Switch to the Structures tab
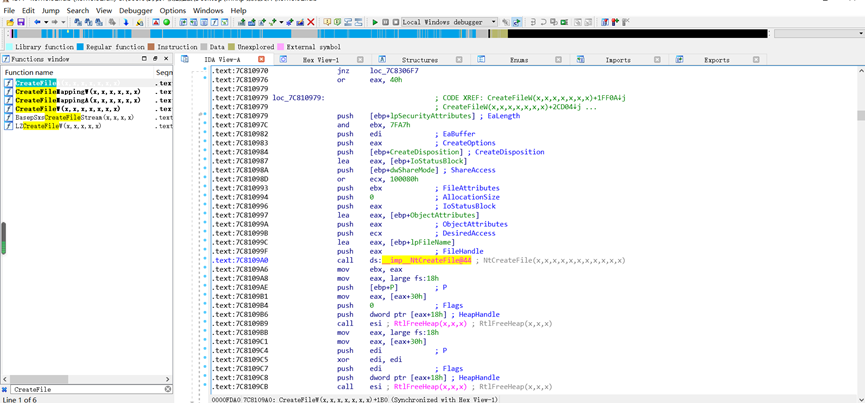Viewport: 865px width, 403px height. tap(419, 60)
